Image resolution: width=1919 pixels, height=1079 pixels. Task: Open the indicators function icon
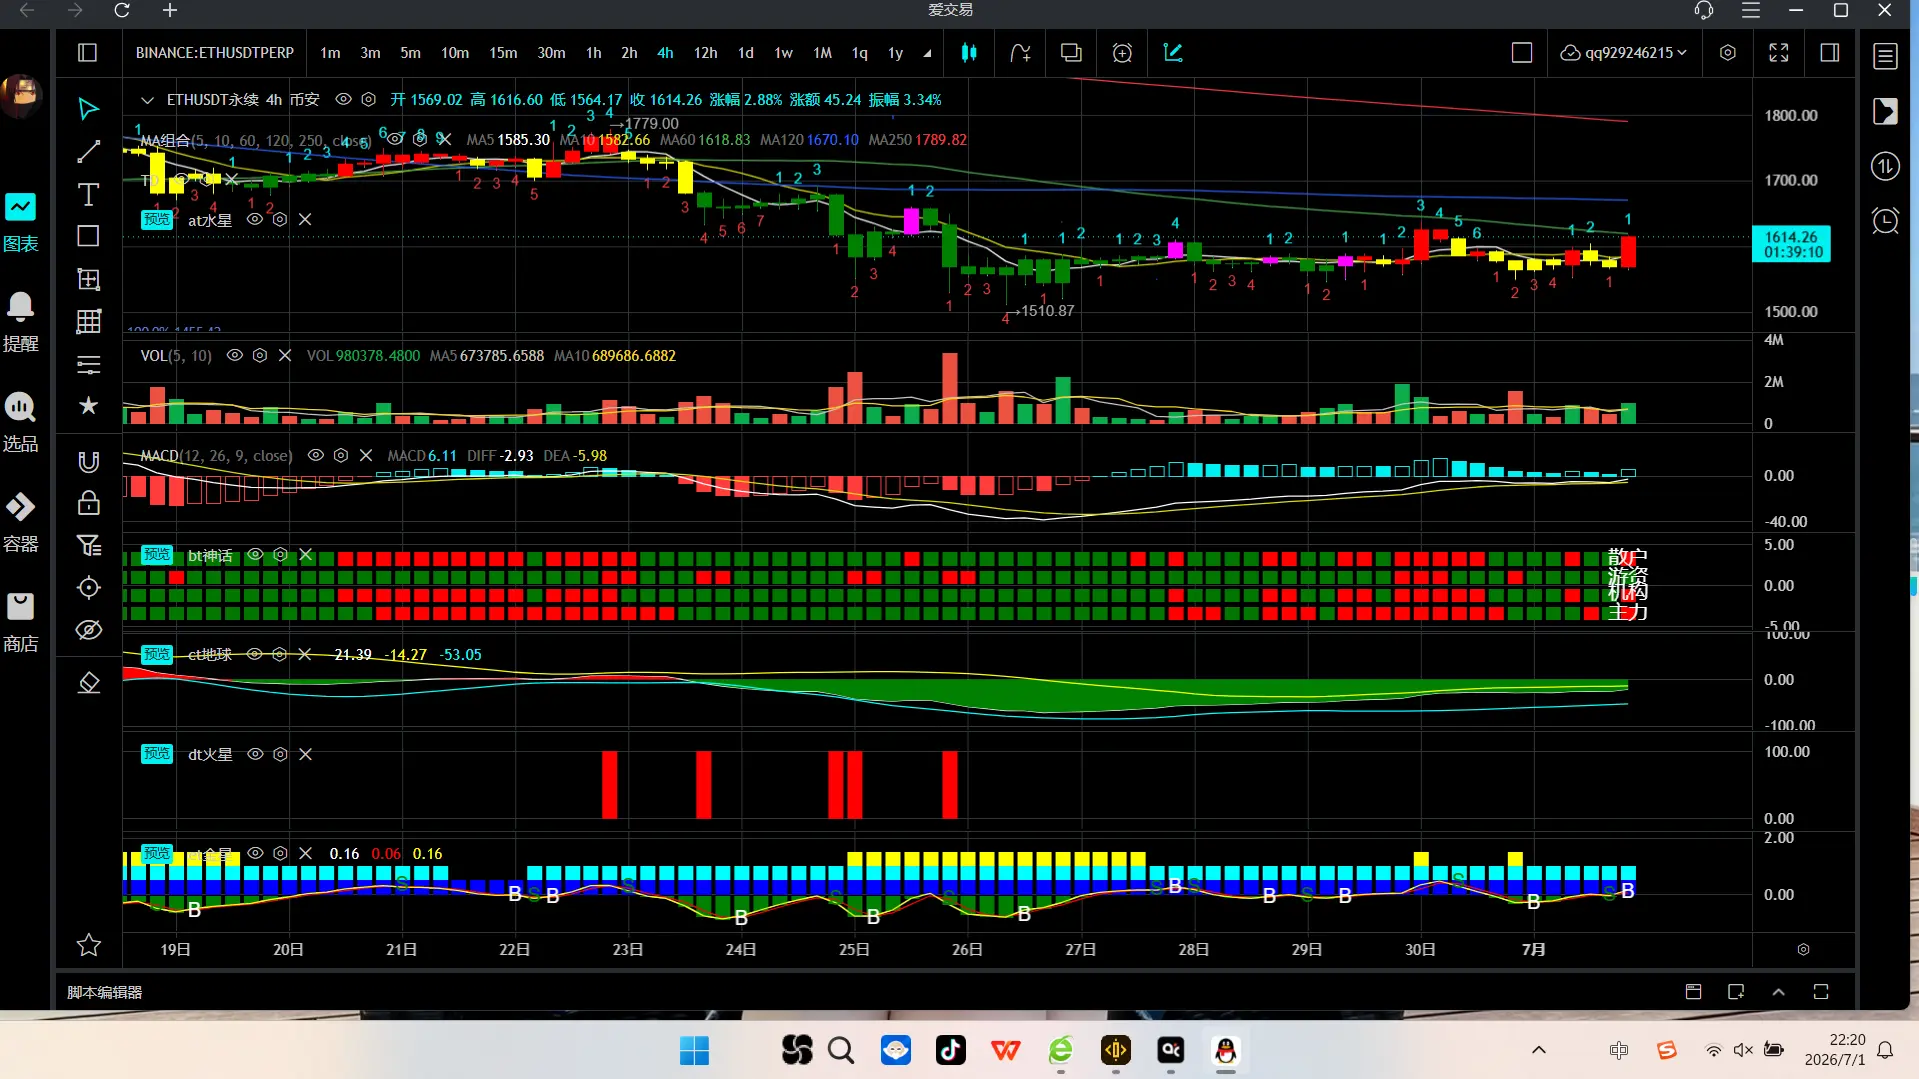pos(1020,53)
